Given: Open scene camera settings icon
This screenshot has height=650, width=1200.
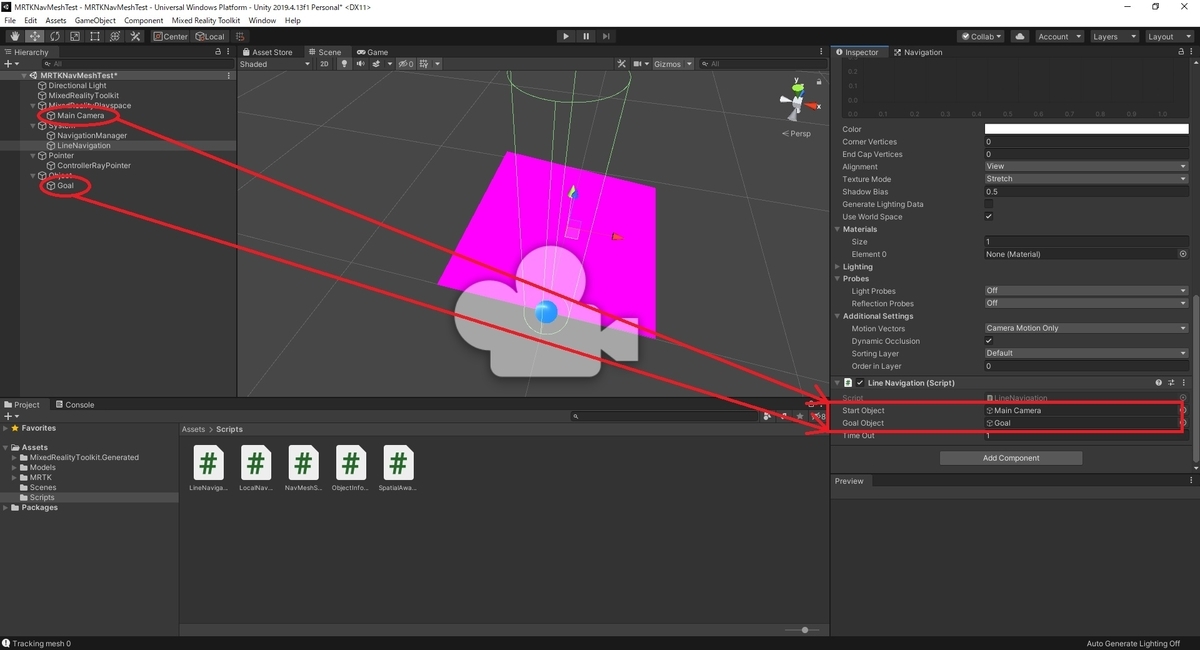Looking at the screenshot, I should (638, 64).
